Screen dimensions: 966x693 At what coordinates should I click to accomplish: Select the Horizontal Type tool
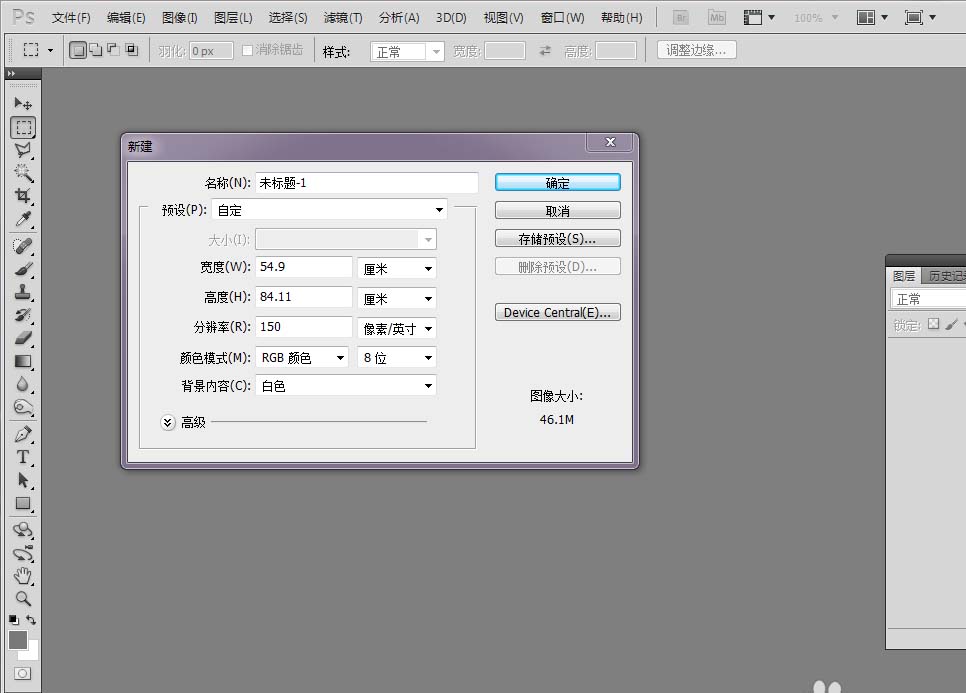pos(23,458)
